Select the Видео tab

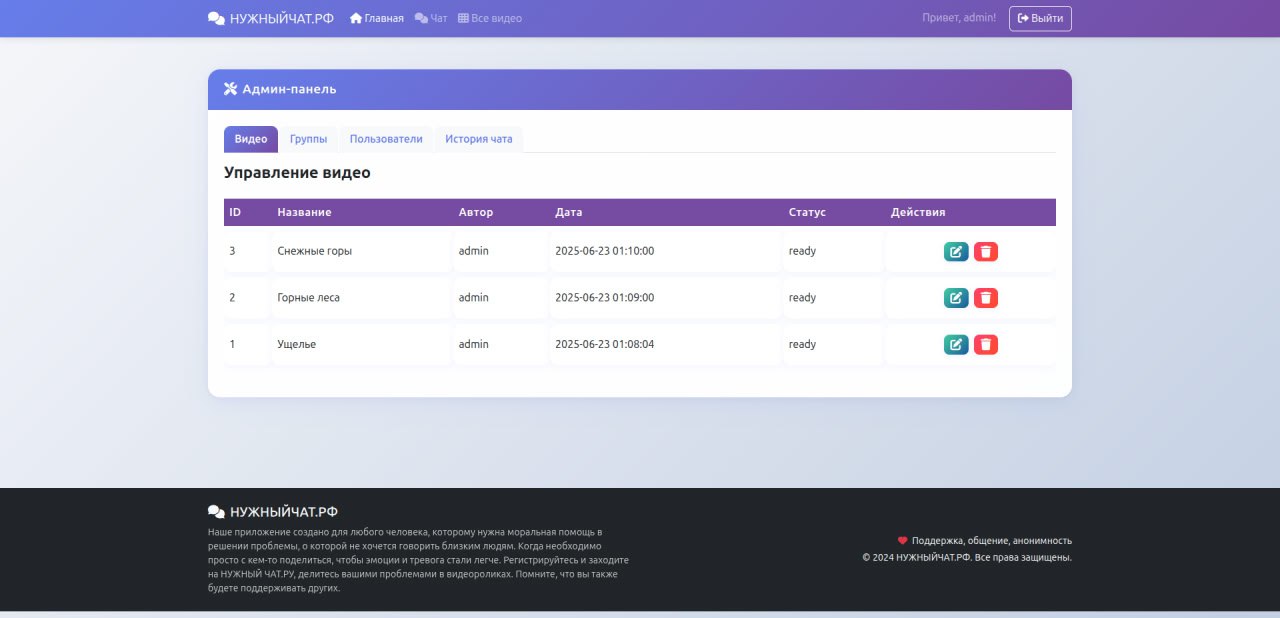(x=251, y=139)
